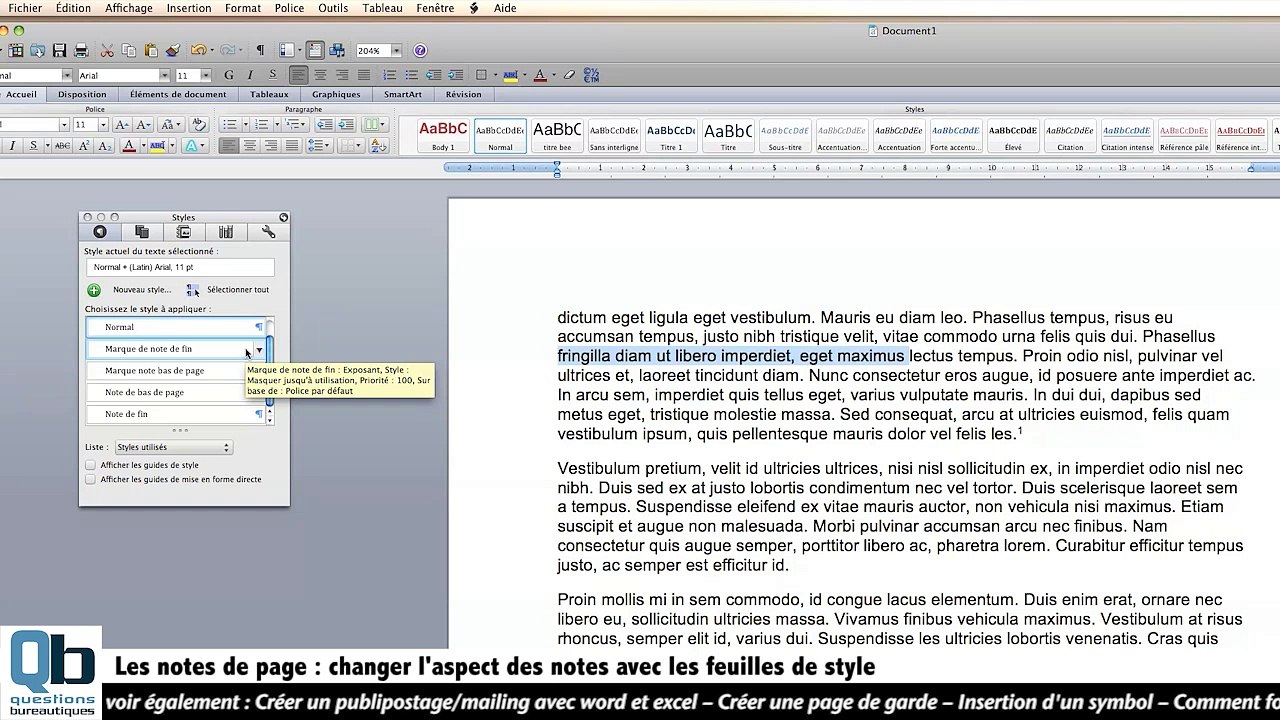Toggle center alignment in formatting toolbar
Viewport: 1280px width, 720px height.
pos(320,75)
